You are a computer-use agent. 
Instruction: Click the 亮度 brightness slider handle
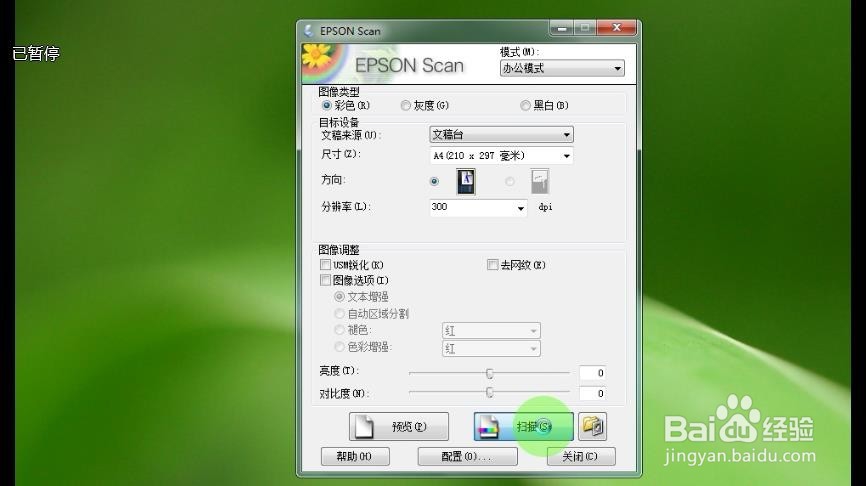click(489, 373)
